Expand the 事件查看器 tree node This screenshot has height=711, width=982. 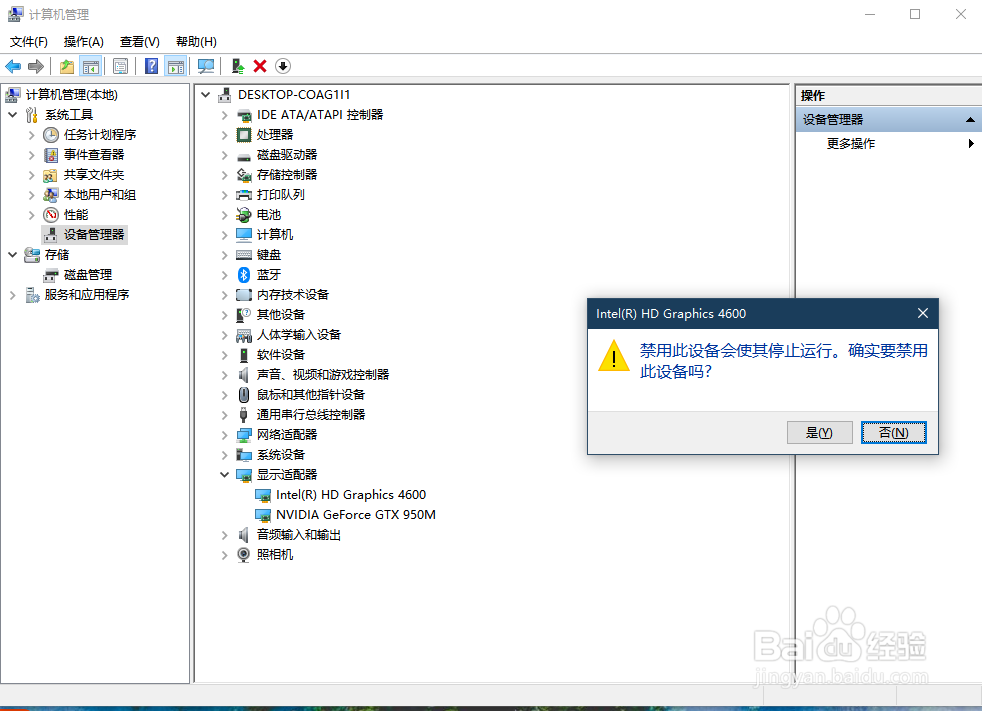[x=31, y=155]
